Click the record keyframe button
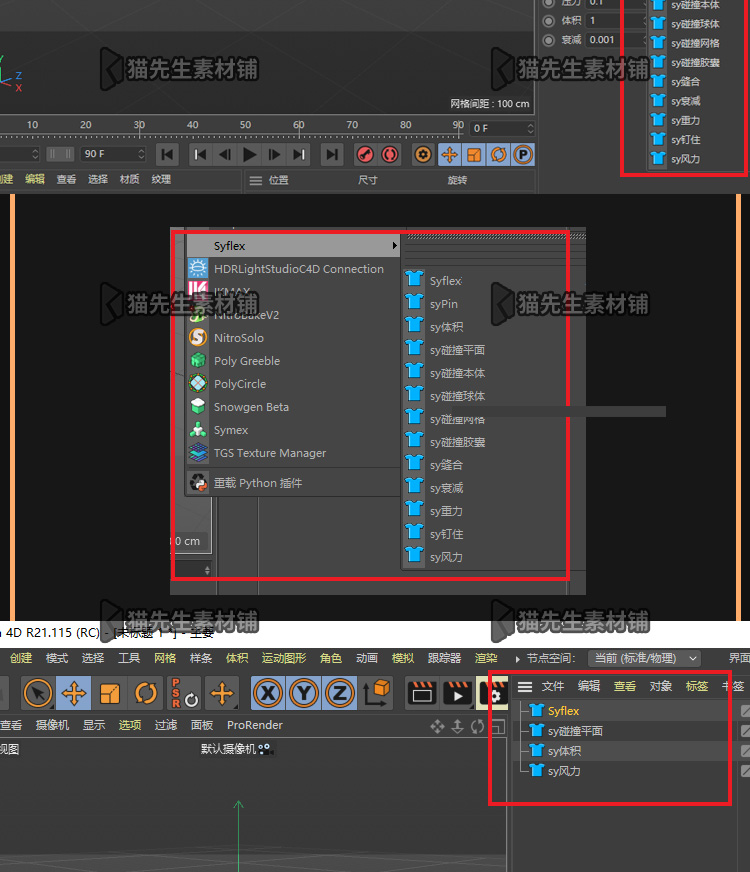The height and width of the screenshot is (872, 750). point(365,155)
